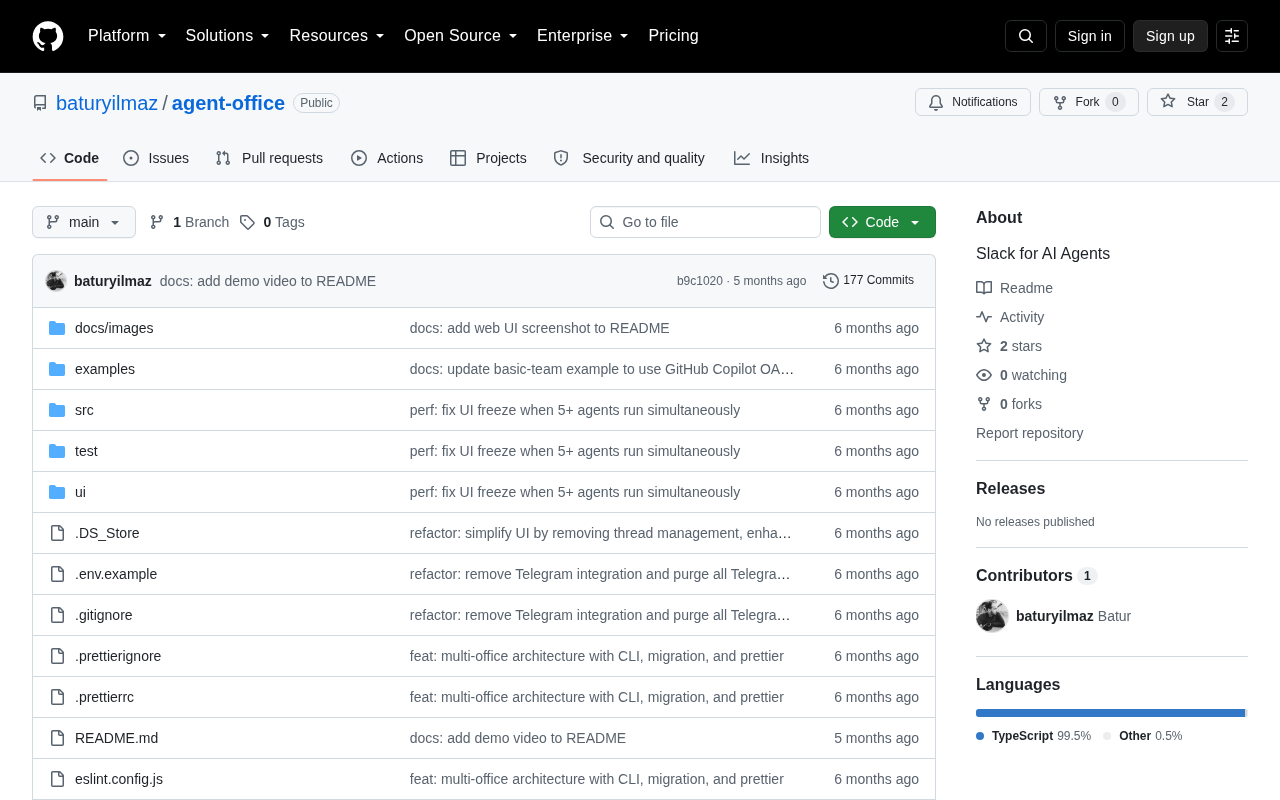Click the Readme book icon in About
The height and width of the screenshot is (800, 1280).
(984, 288)
